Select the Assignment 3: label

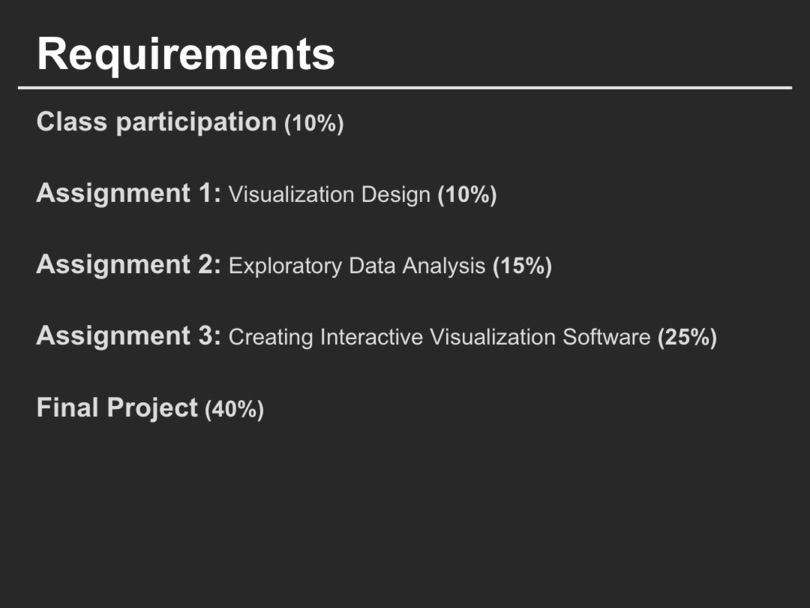pos(128,336)
